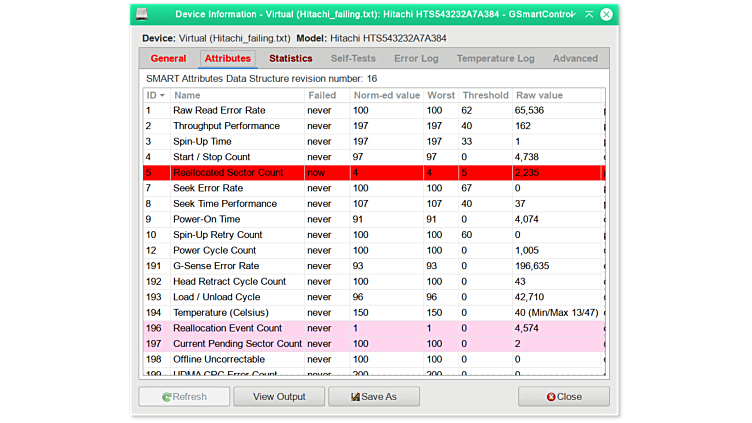The image size is (752, 423).
Task: Click the View Output button
Action: pyautogui.click(x=279, y=396)
